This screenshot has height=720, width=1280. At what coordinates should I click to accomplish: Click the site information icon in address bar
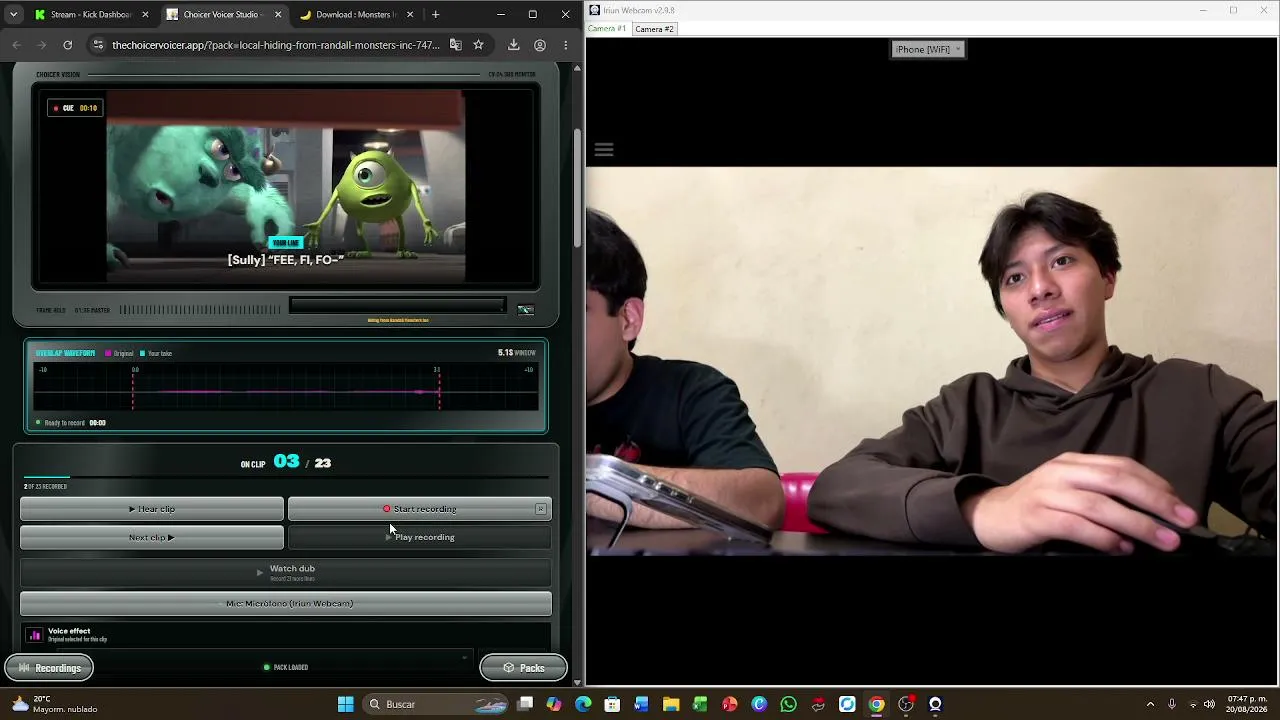click(x=97, y=45)
